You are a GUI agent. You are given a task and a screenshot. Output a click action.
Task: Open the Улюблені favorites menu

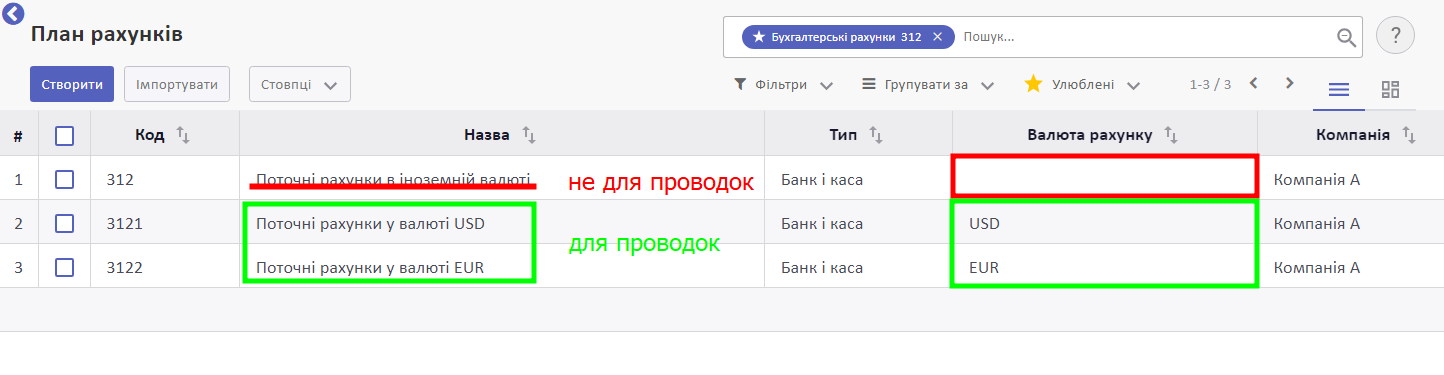[1082, 85]
